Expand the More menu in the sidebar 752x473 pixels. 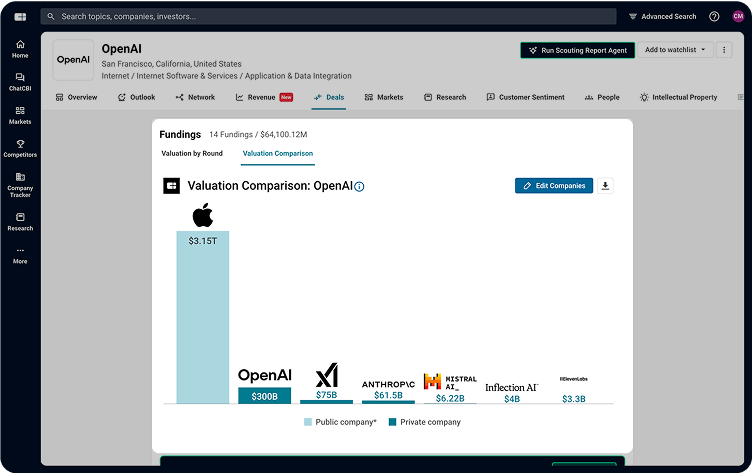tap(20, 255)
